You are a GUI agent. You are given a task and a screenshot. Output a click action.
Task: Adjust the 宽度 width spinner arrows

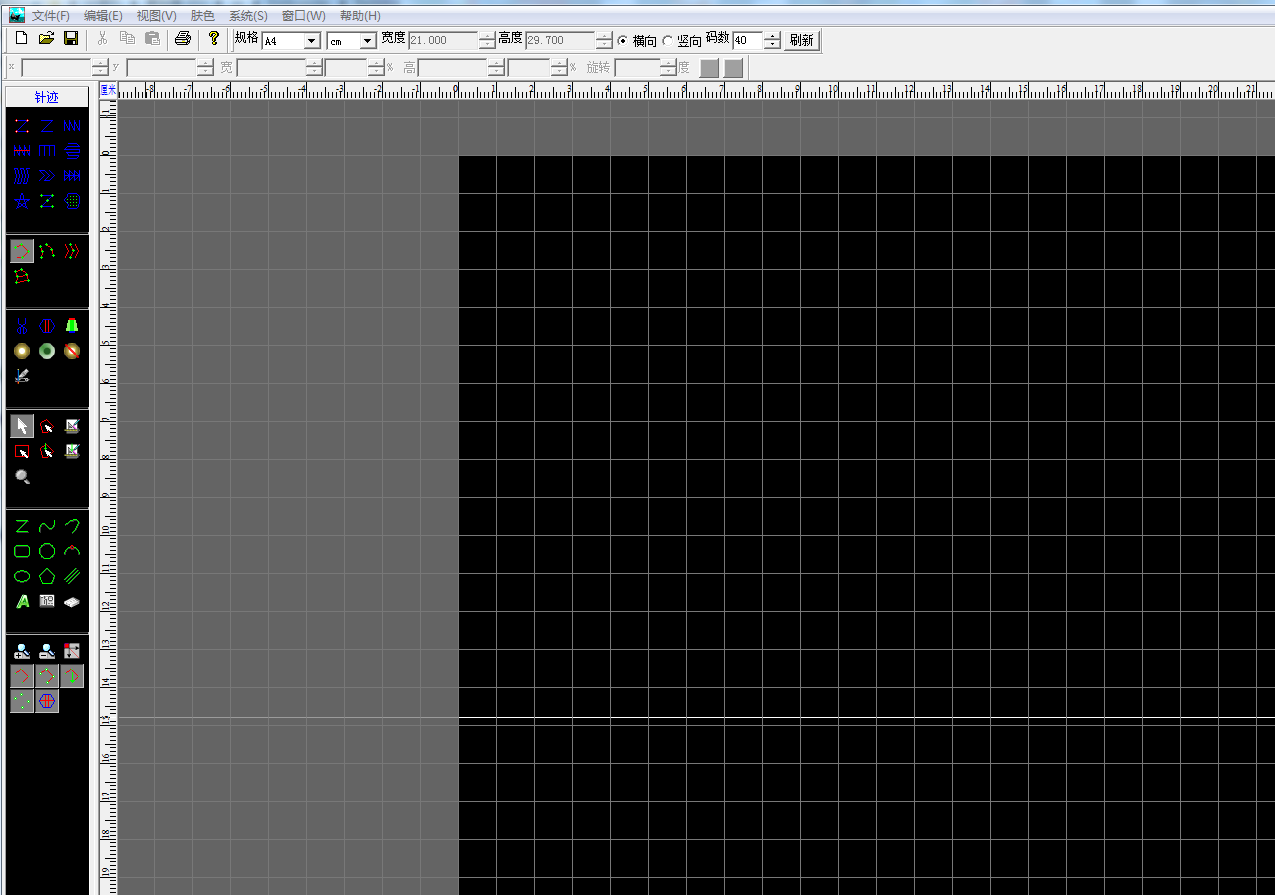[487, 41]
